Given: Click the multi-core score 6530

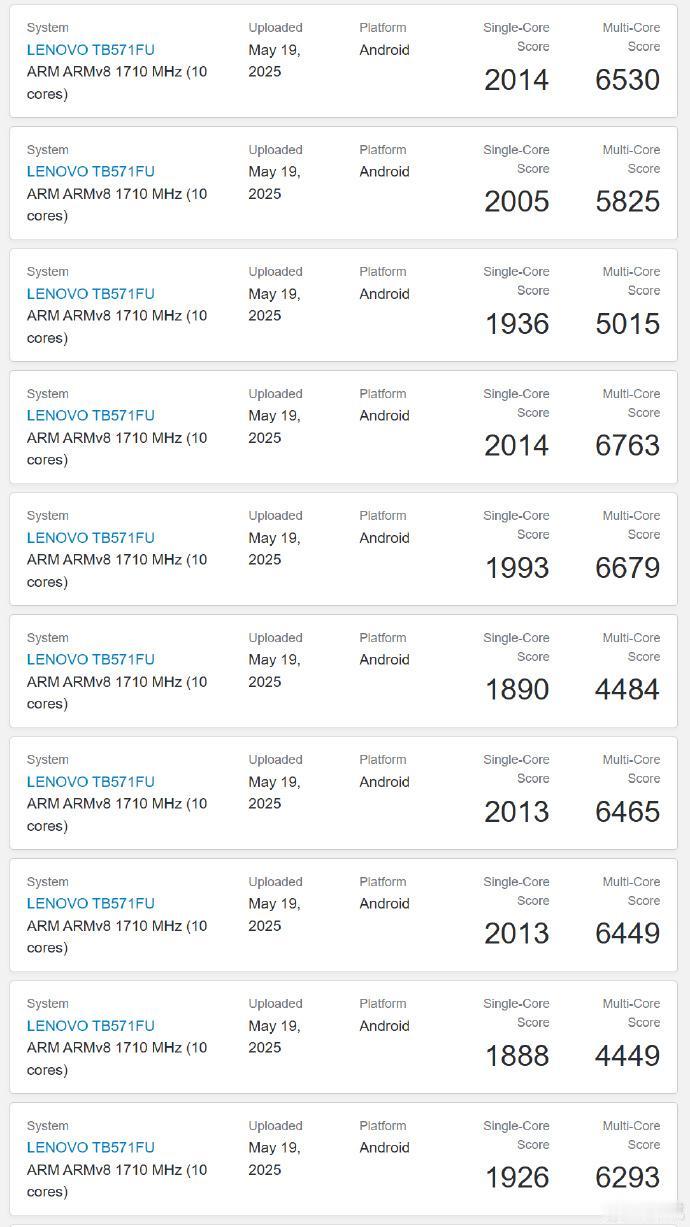Looking at the screenshot, I should [x=628, y=80].
